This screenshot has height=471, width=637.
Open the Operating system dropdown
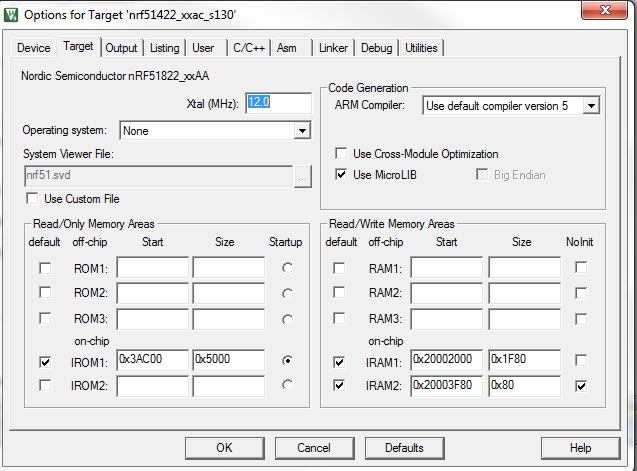point(302,131)
